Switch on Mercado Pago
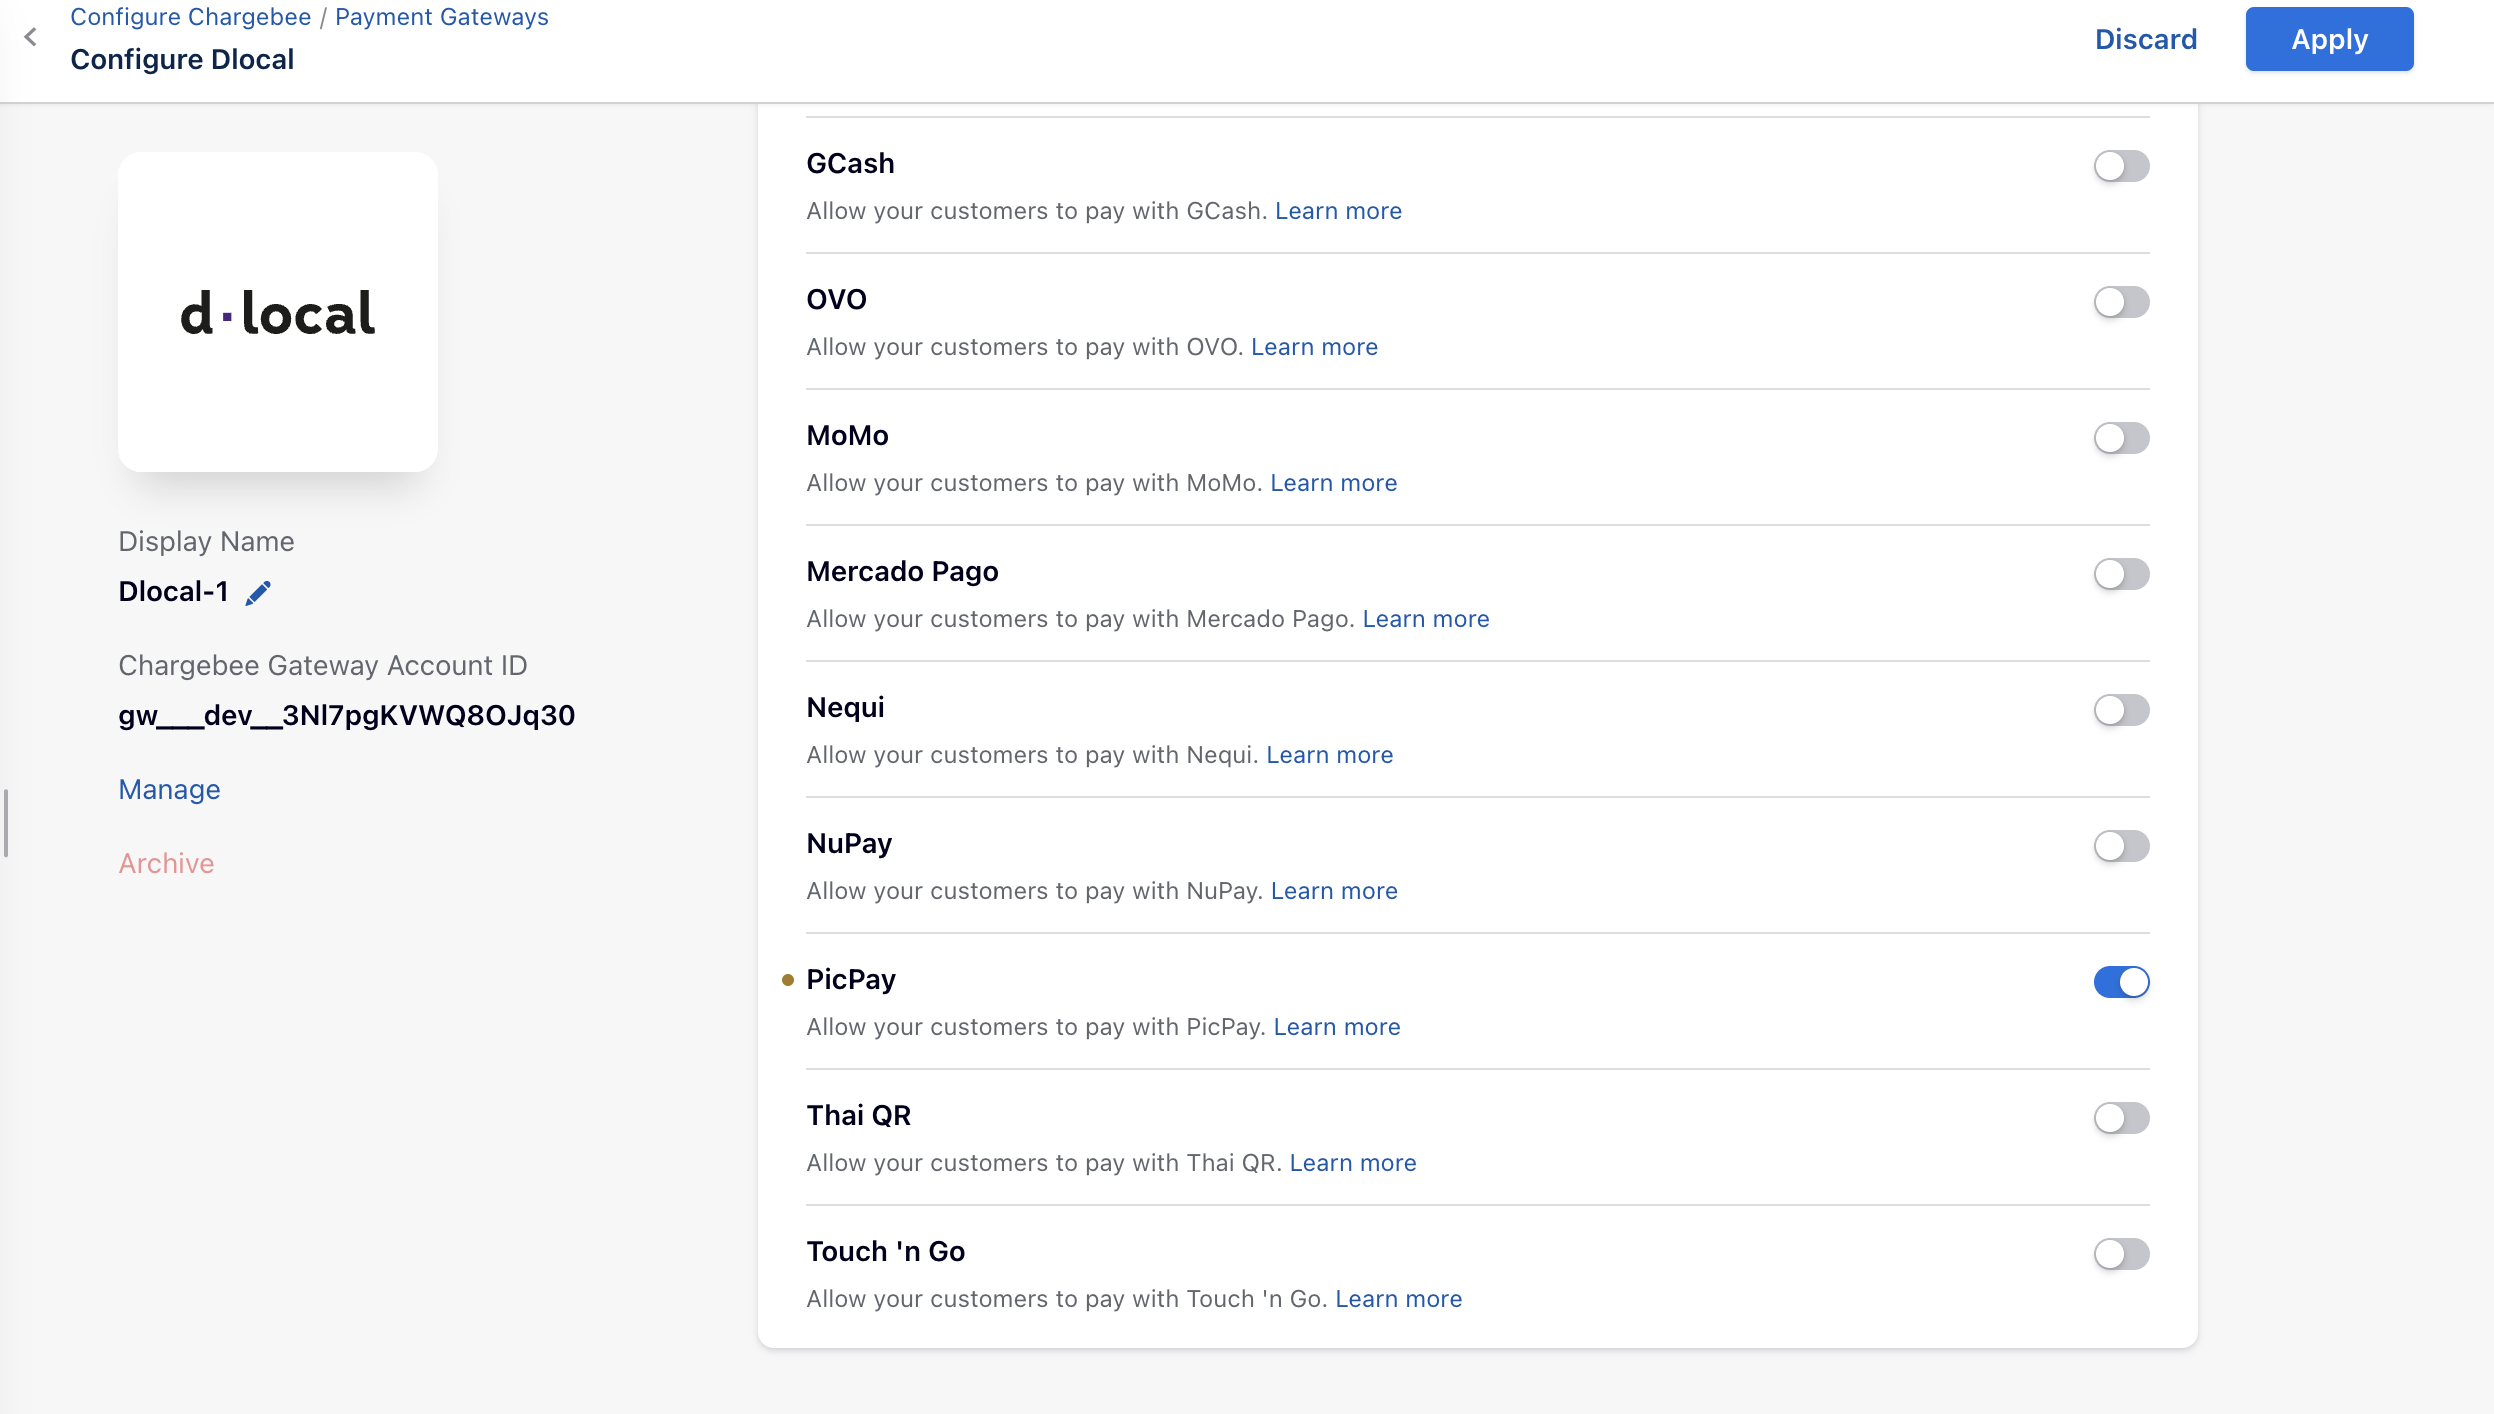This screenshot has width=2494, height=1414. tap(2121, 574)
